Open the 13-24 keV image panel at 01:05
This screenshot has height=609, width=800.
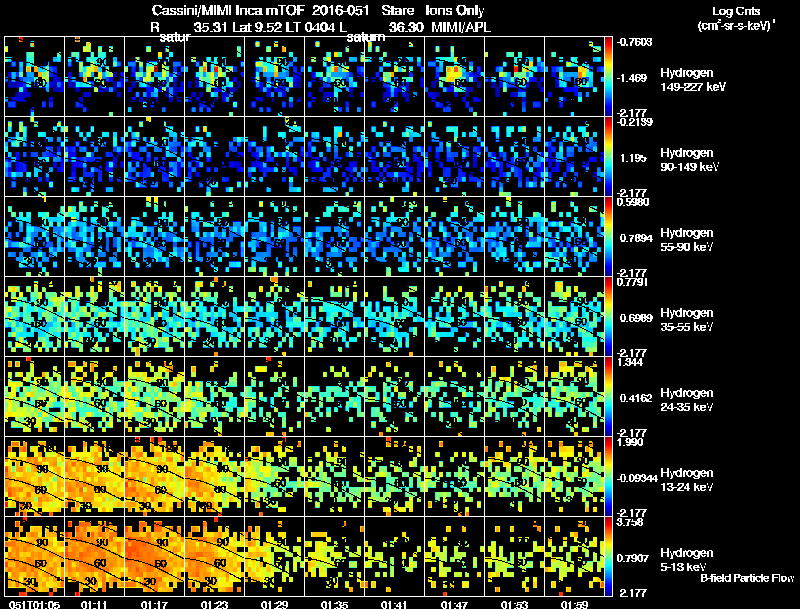pos(35,476)
